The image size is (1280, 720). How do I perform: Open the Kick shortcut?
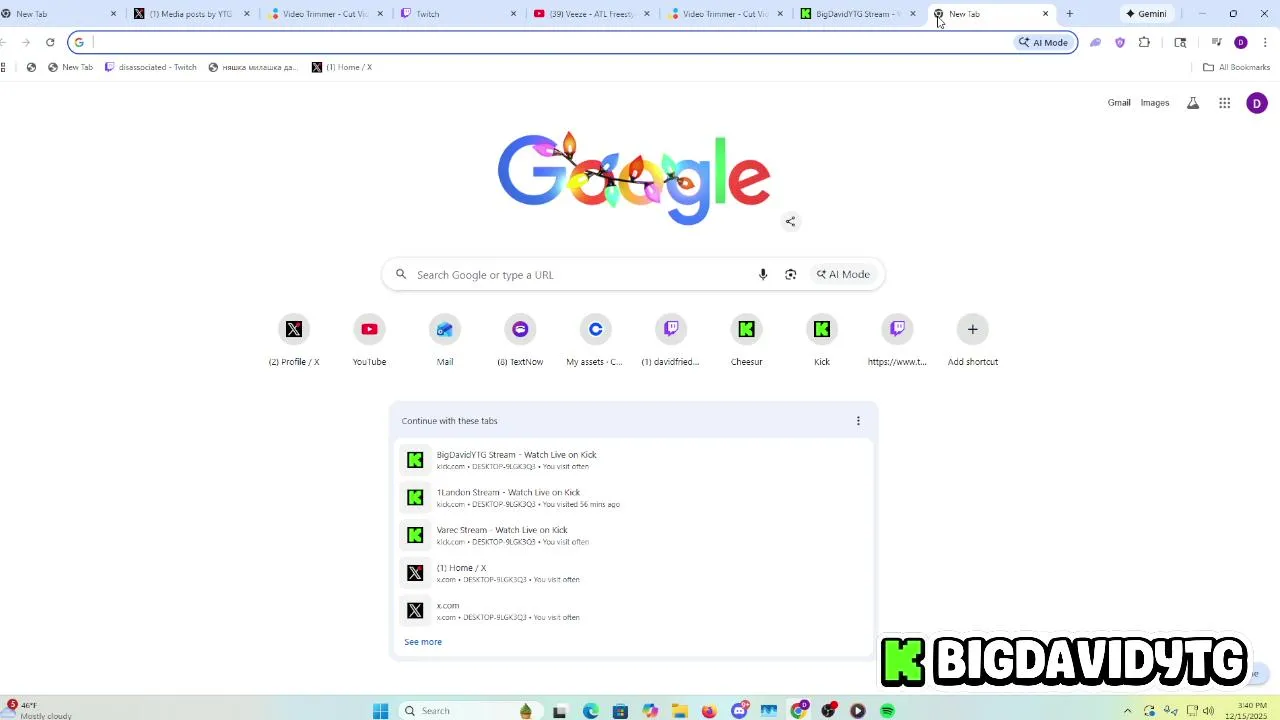(822, 329)
